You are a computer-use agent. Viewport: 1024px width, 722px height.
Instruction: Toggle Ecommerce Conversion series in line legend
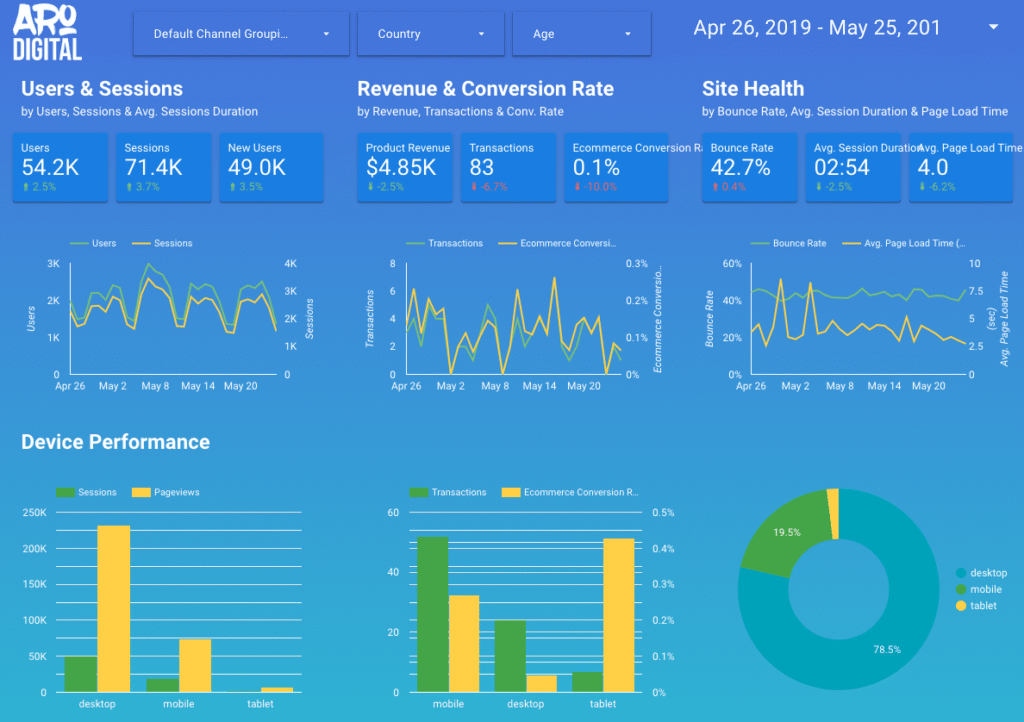pos(557,243)
